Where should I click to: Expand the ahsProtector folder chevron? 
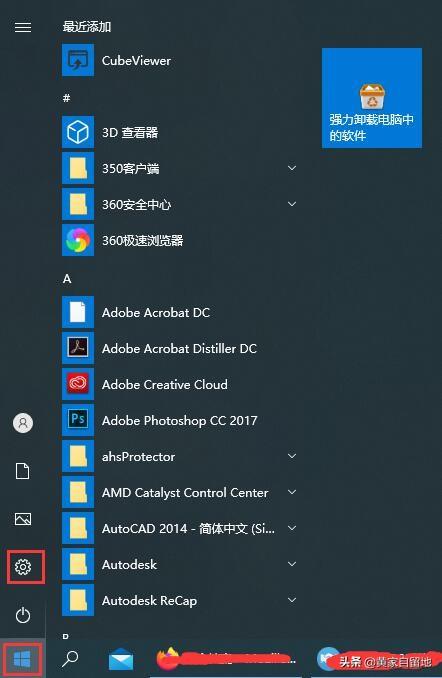[x=292, y=456]
